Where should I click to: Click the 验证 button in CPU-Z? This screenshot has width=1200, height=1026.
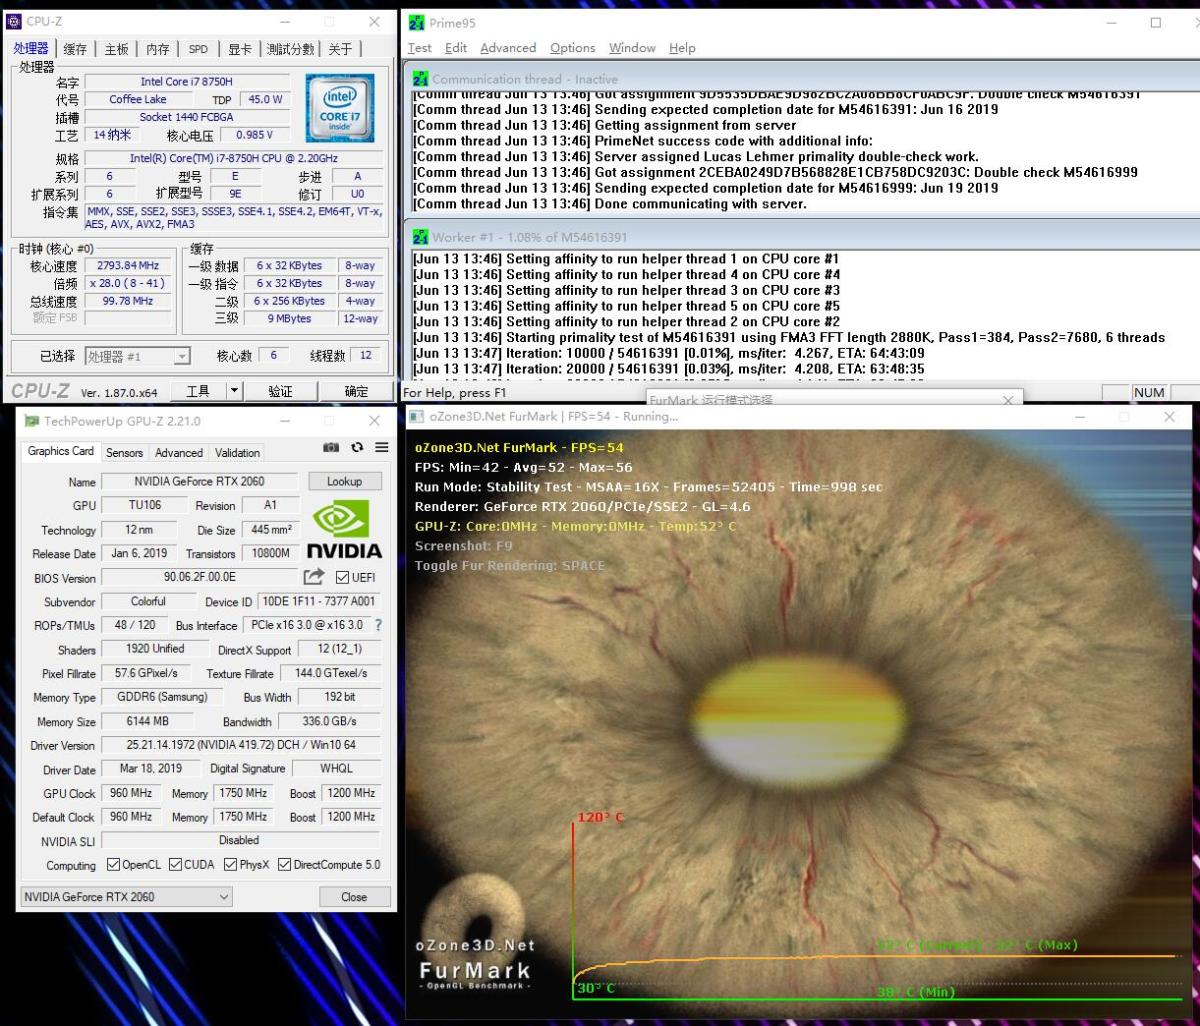click(281, 391)
